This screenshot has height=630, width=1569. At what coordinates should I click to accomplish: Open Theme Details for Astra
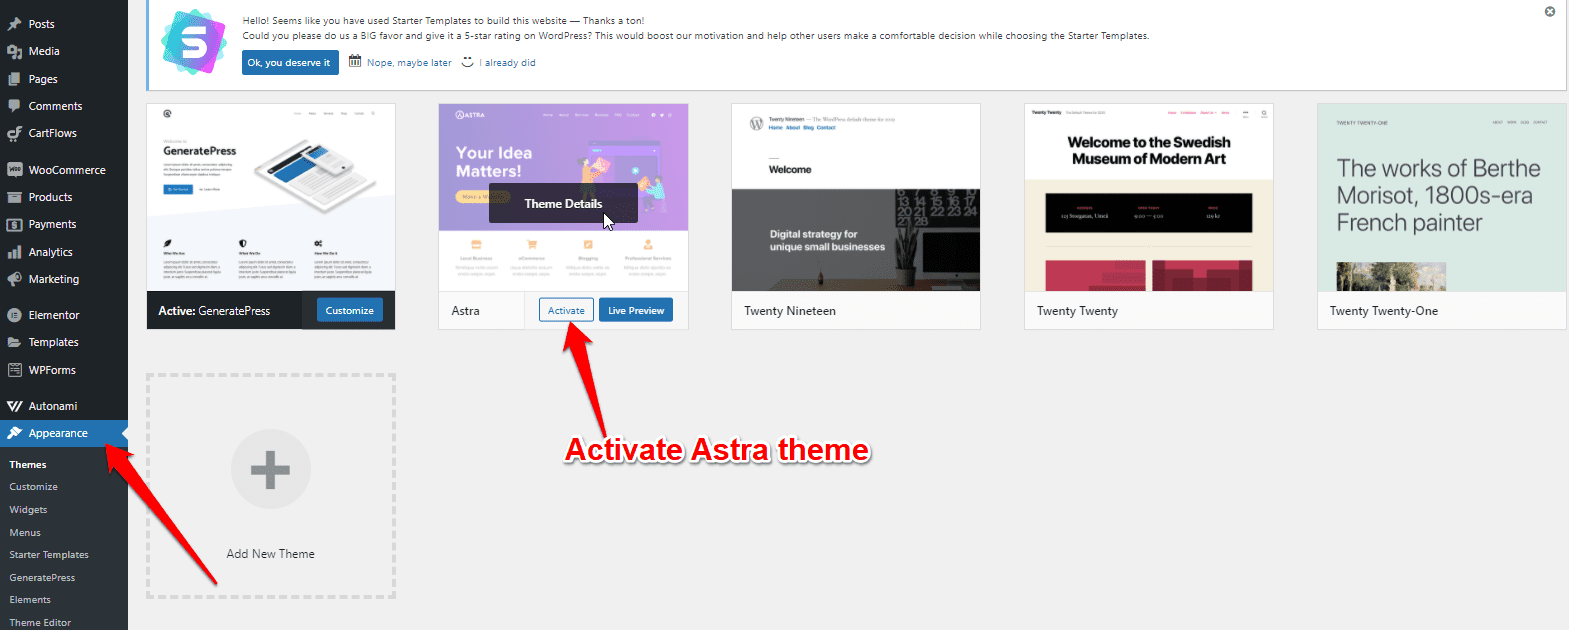pos(563,203)
